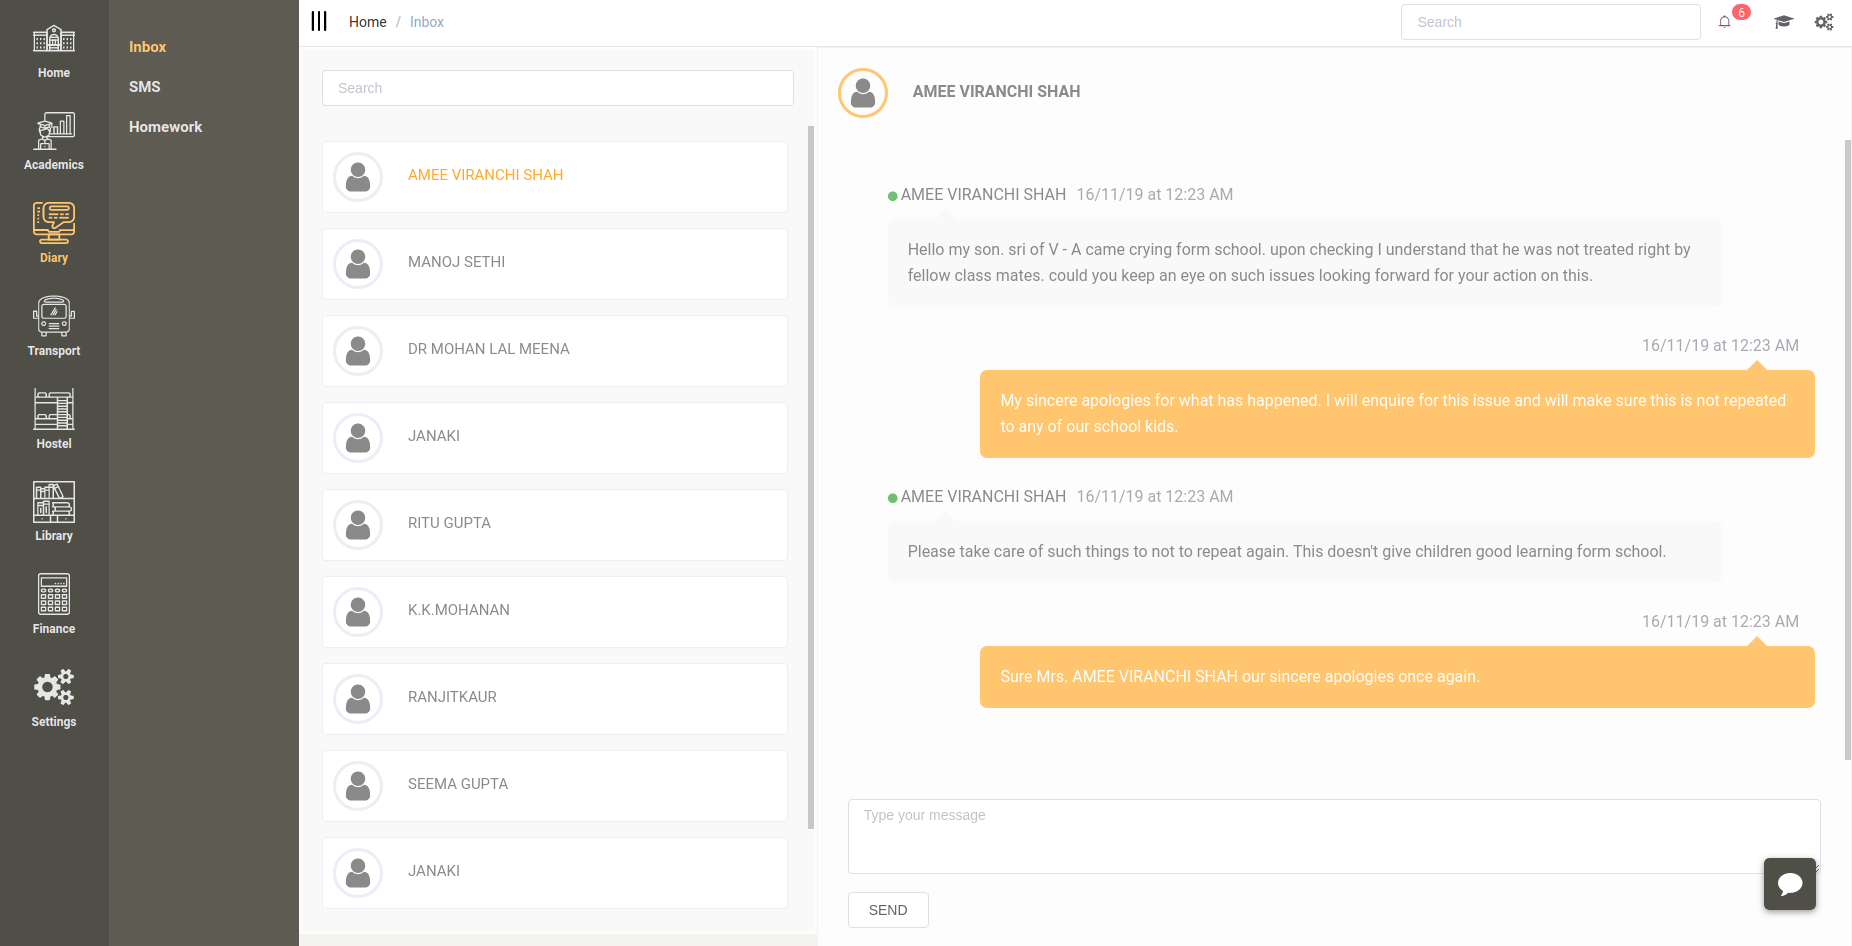
Task: Click the notification bell icon
Action: pyautogui.click(x=1725, y=22)
